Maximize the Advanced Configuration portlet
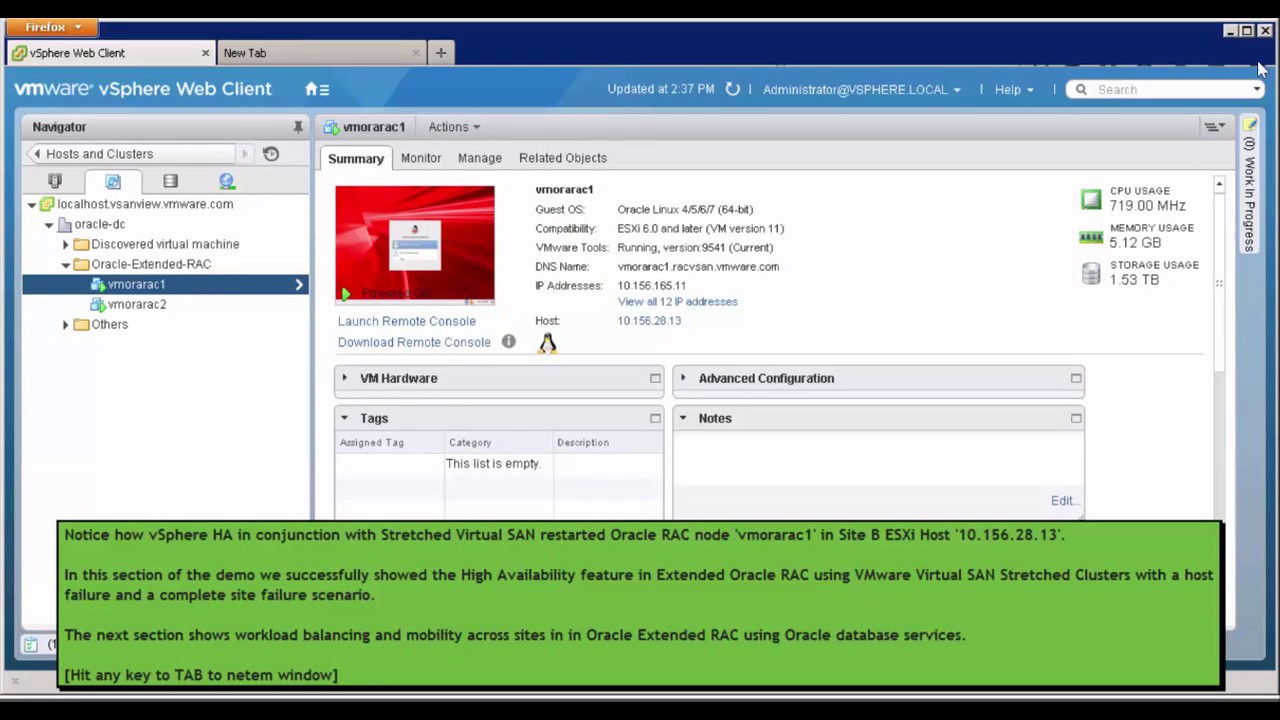Image resolution: width=1280 pixels, height=720 pixels. tap(1076, 378)
